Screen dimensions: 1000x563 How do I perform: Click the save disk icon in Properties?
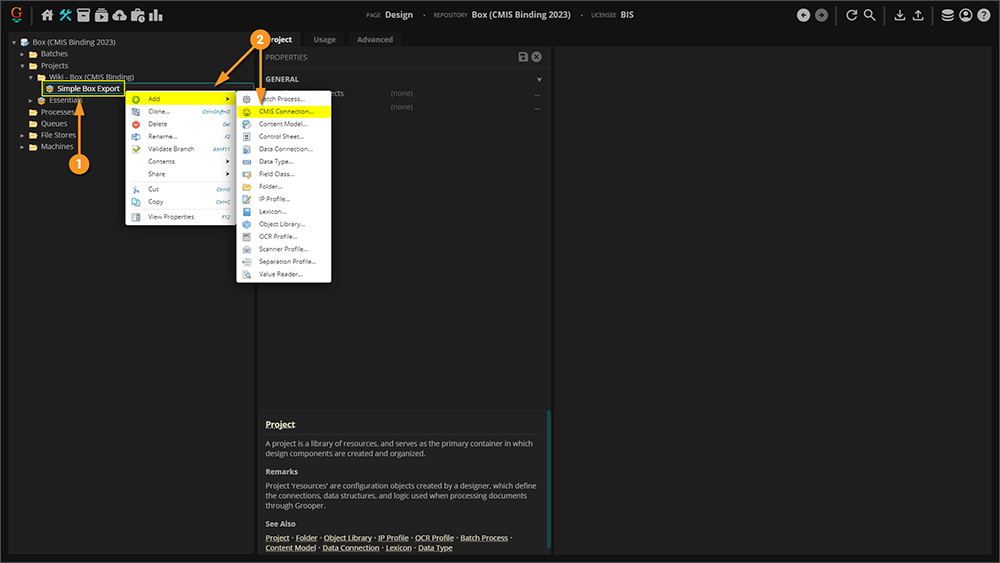[523, 57]
